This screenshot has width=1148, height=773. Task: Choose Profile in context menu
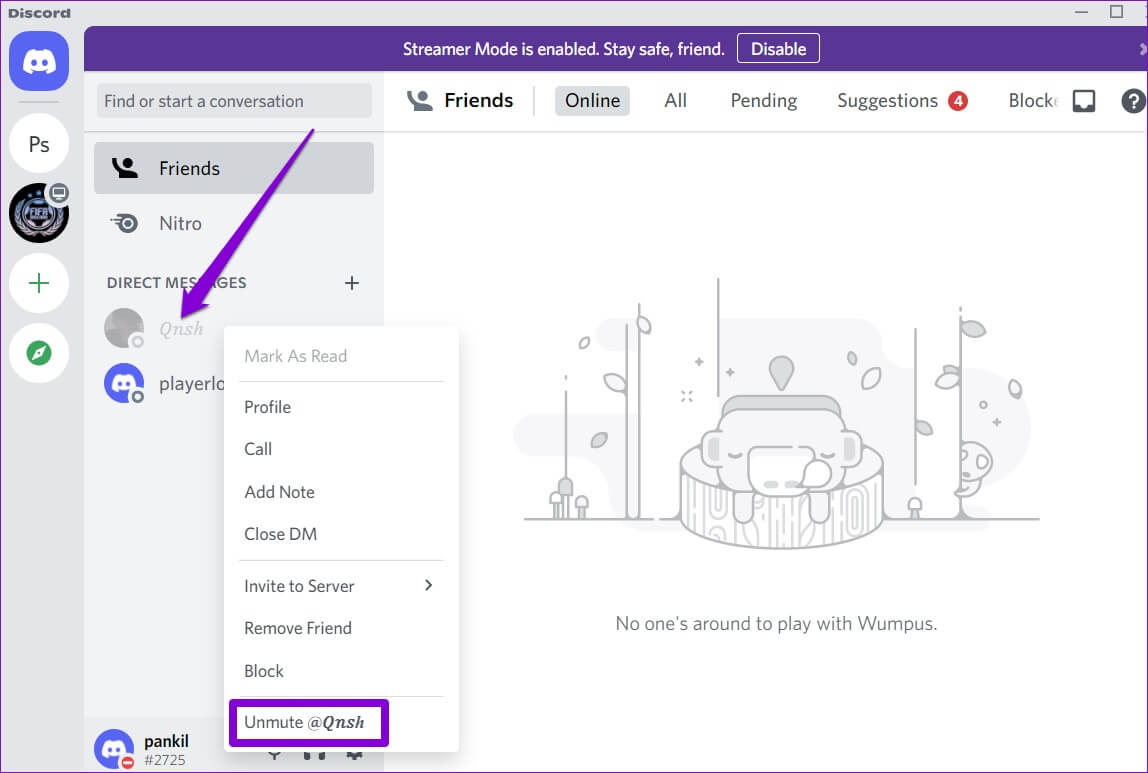pos(341,407)
